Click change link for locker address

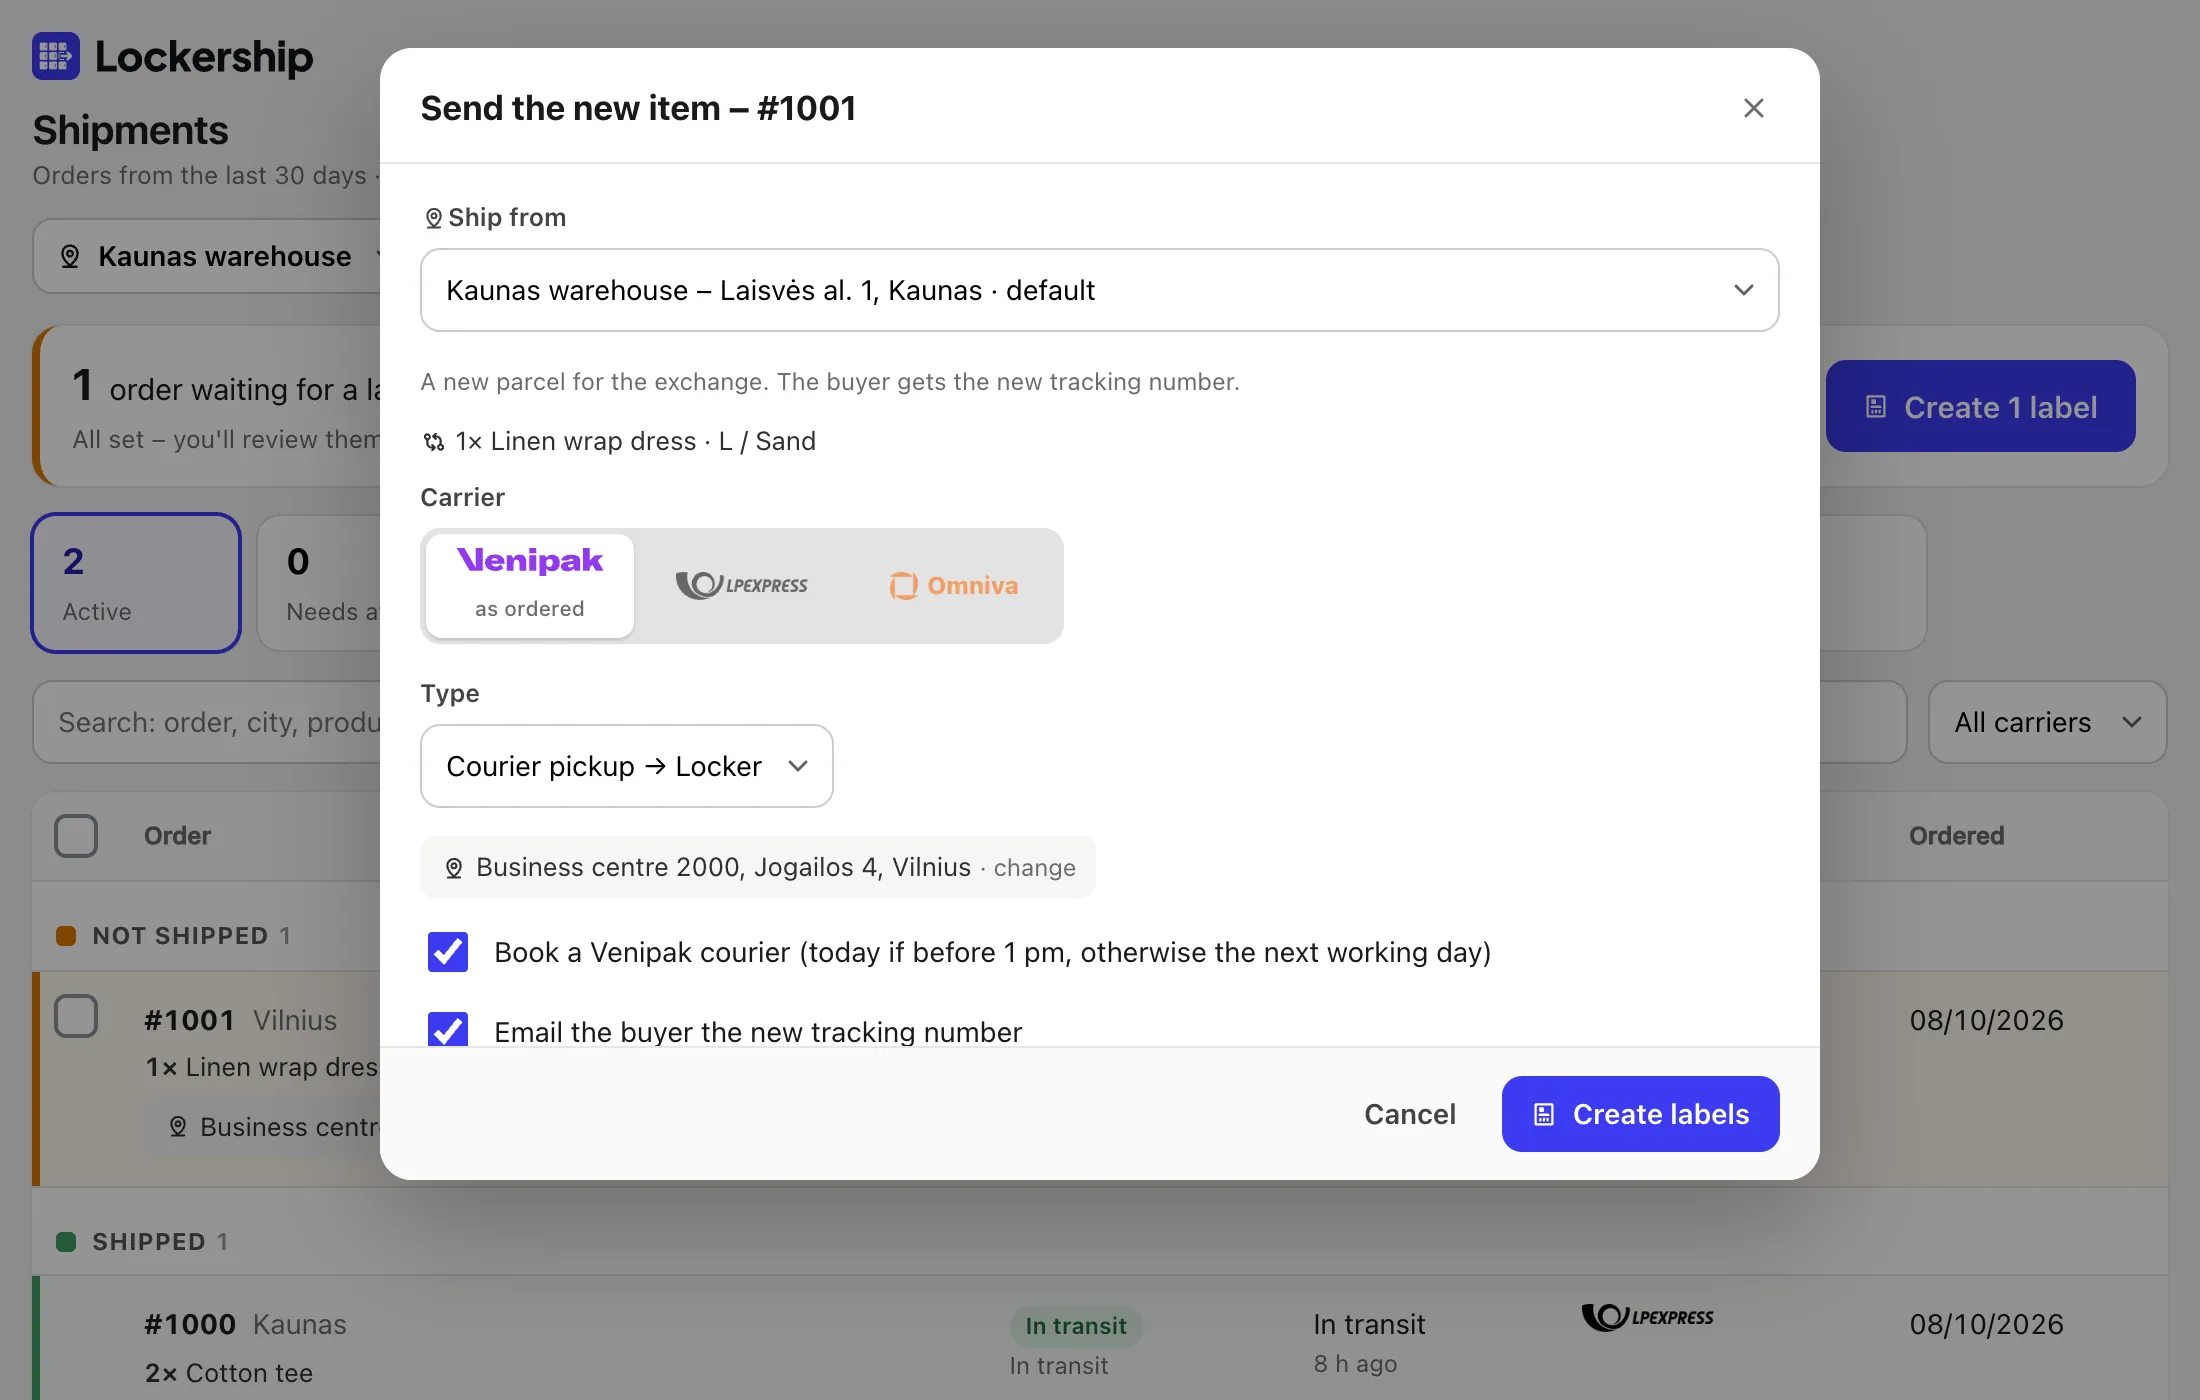(x=1034, y=868)
